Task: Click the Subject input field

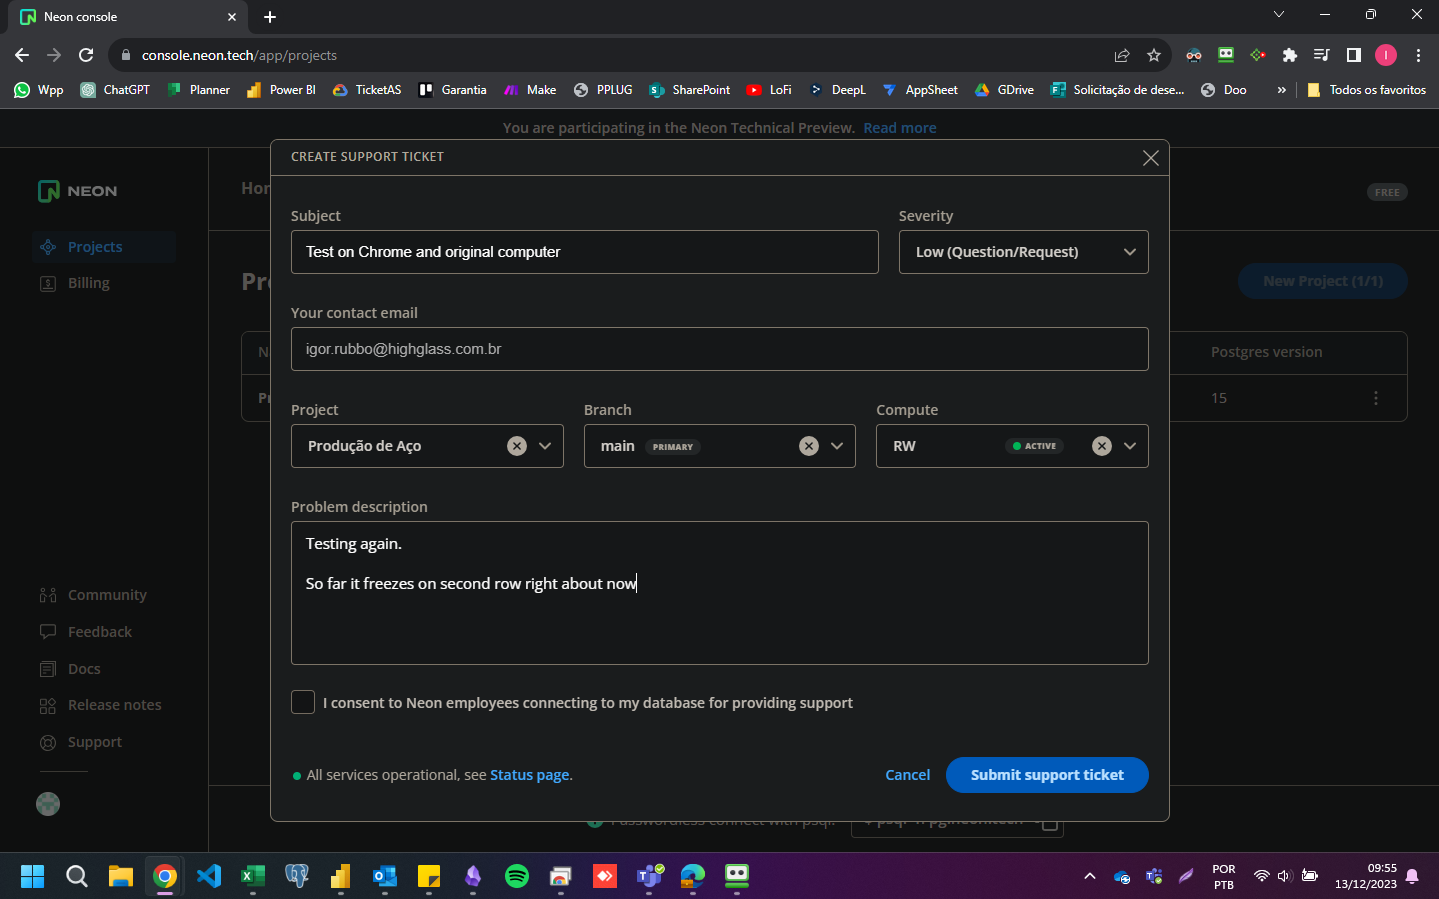Action: tap(585, 252)
